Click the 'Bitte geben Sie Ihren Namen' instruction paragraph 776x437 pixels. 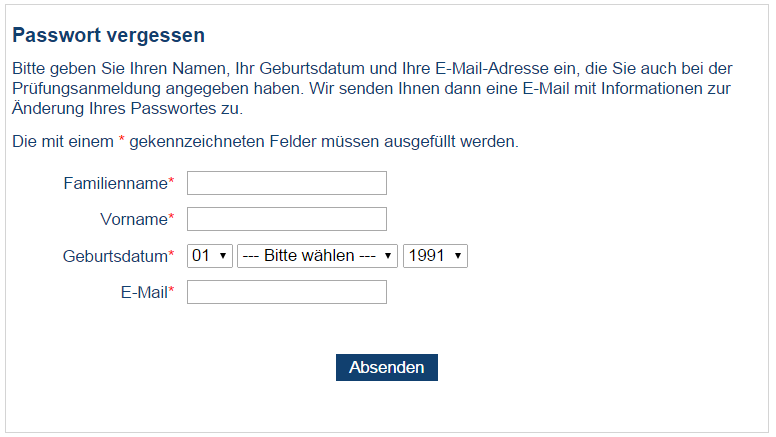tap(372, 88)
